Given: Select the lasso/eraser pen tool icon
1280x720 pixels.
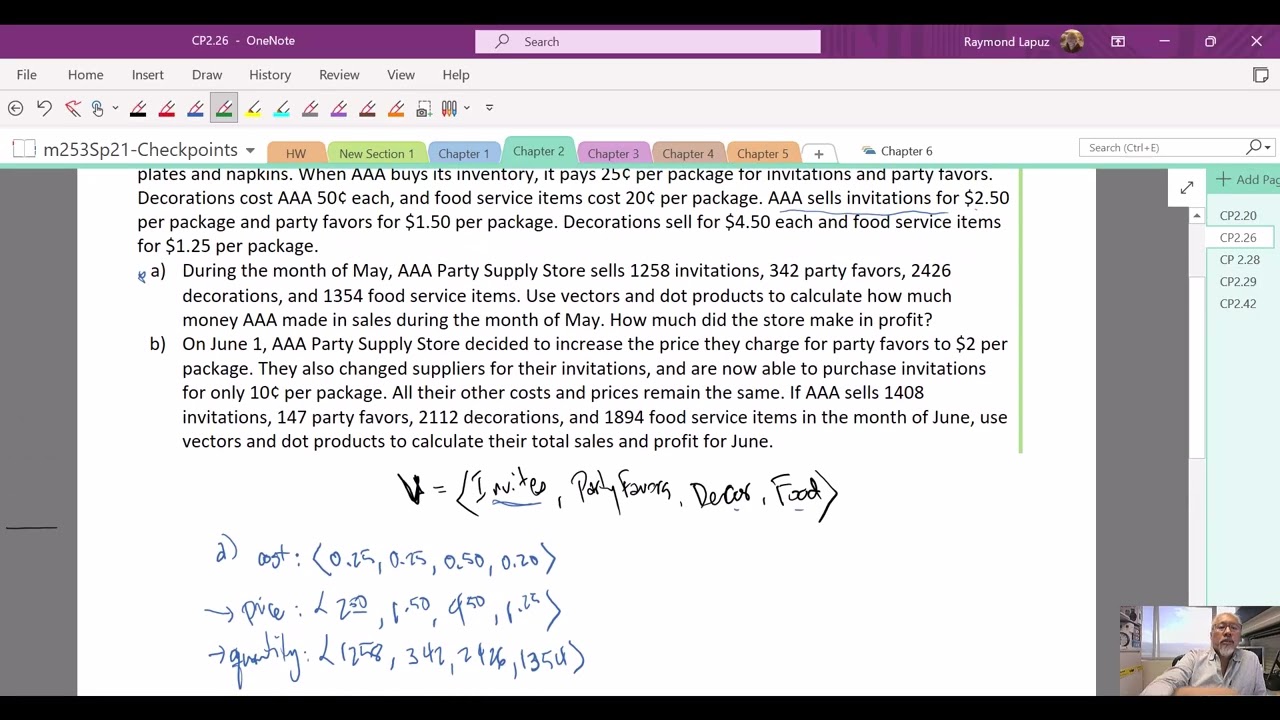Looking at the screenshot, I should [x=72, y=108].
